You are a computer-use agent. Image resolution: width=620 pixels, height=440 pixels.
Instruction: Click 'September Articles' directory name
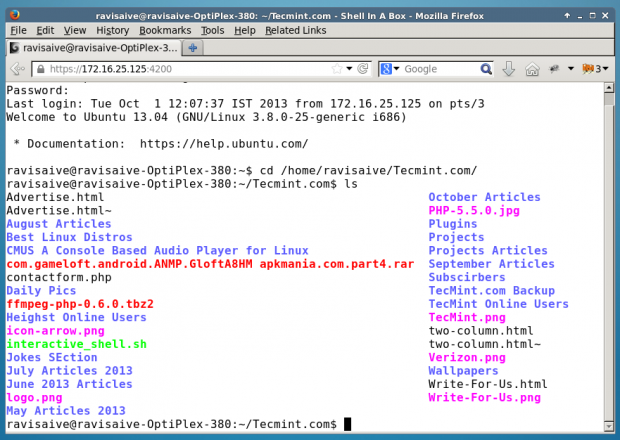point(491,264)
